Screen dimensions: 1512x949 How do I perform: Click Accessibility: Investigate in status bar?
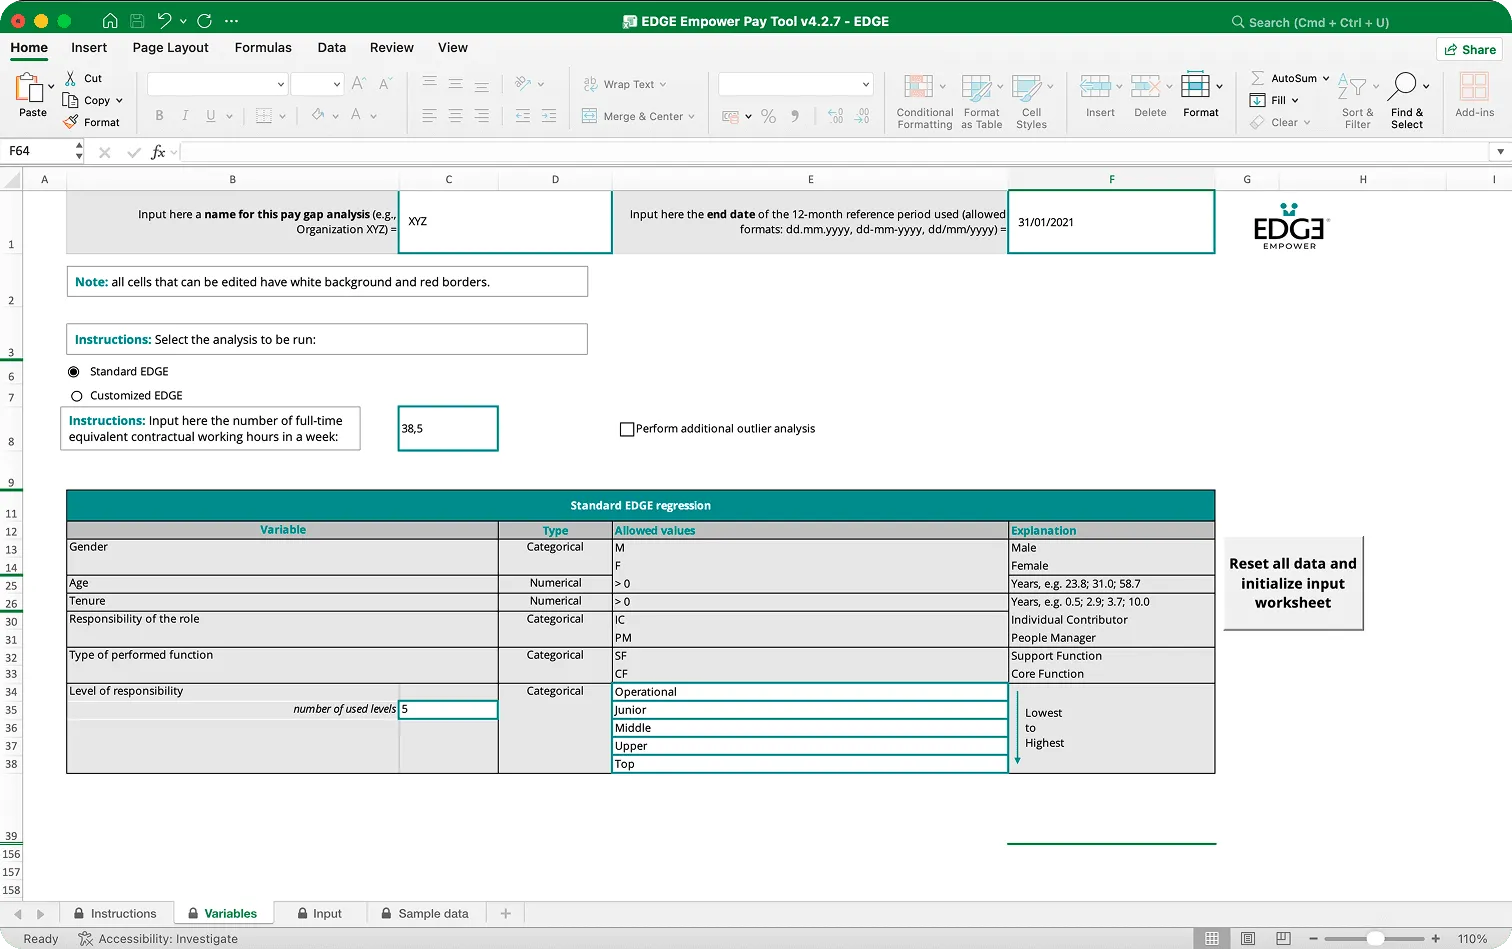coord(158,939)
